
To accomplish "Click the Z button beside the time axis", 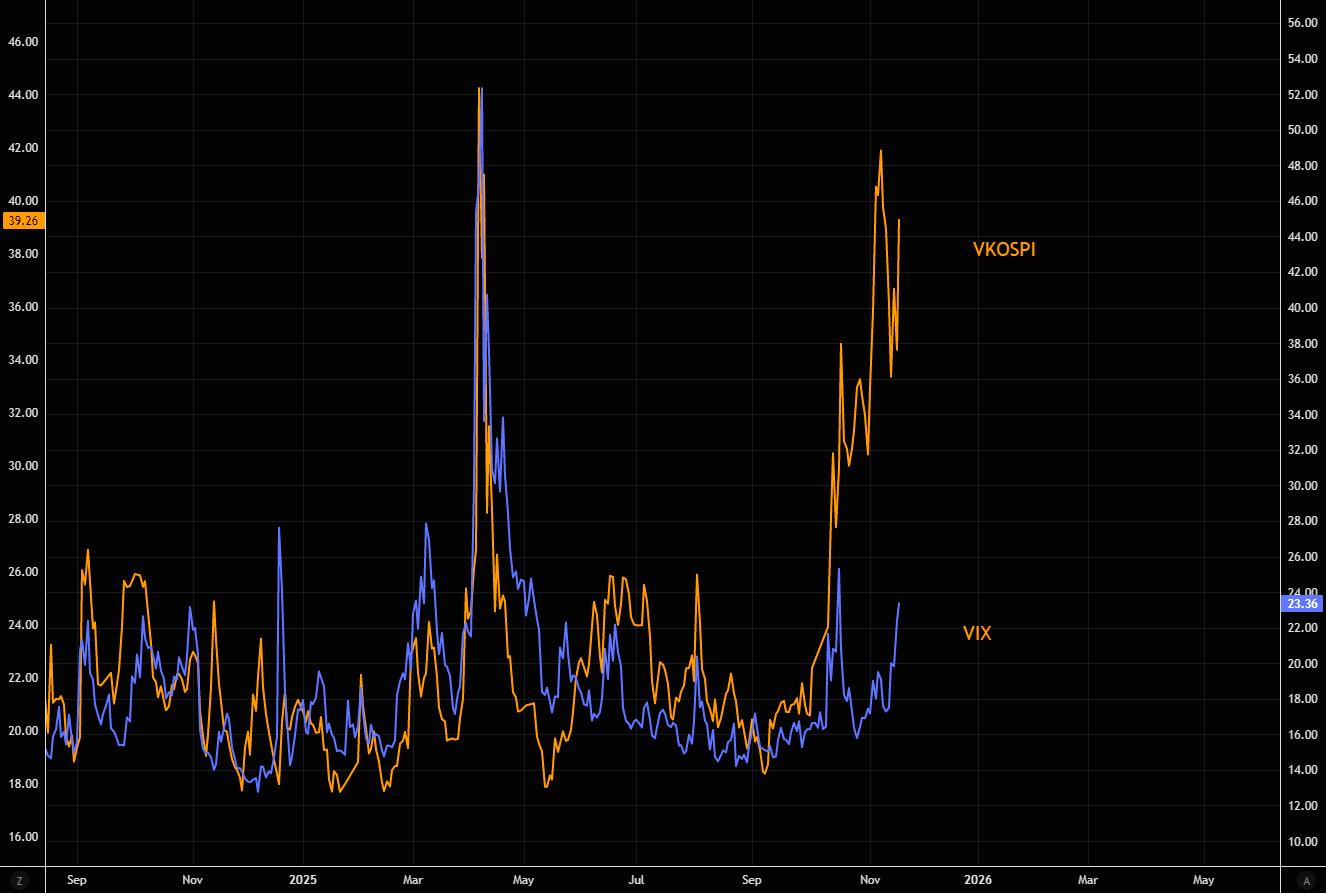I will click(19, 880).
